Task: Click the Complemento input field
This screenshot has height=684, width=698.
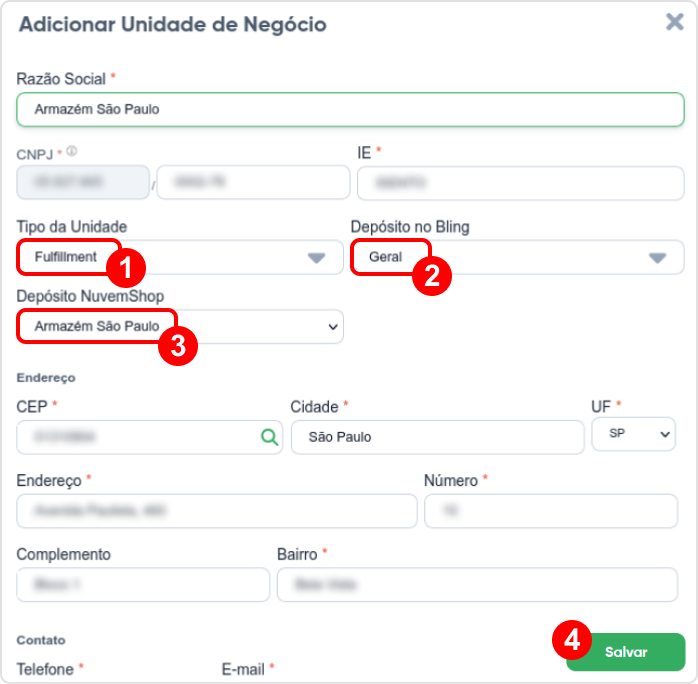Action: [143, 585]
